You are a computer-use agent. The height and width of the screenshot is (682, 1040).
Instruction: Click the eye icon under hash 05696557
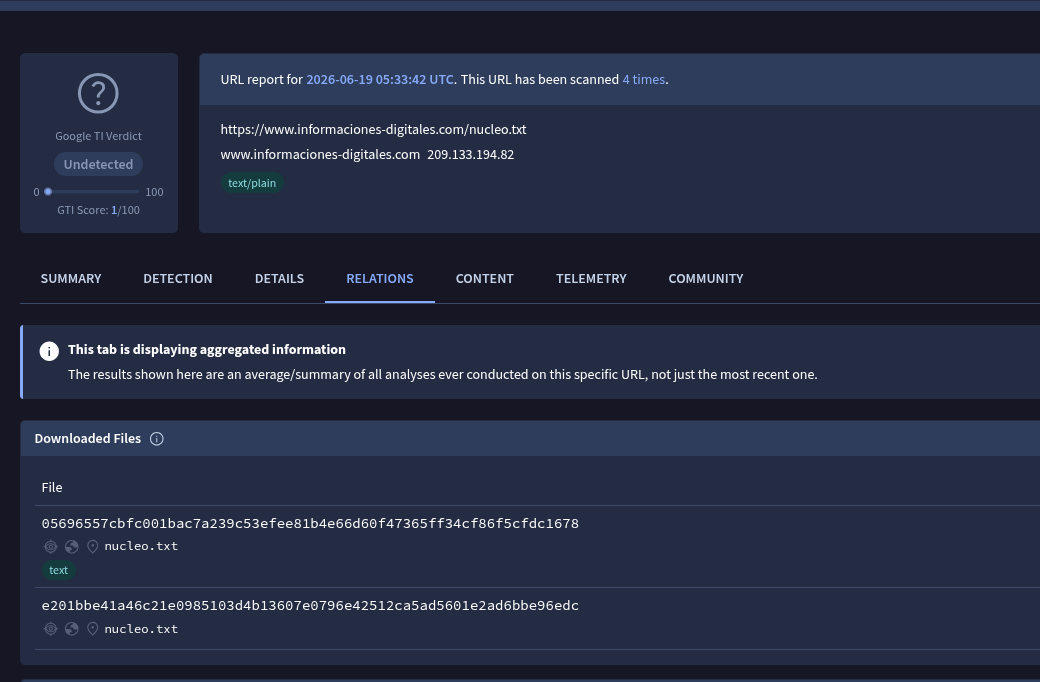tap(50, 547)
